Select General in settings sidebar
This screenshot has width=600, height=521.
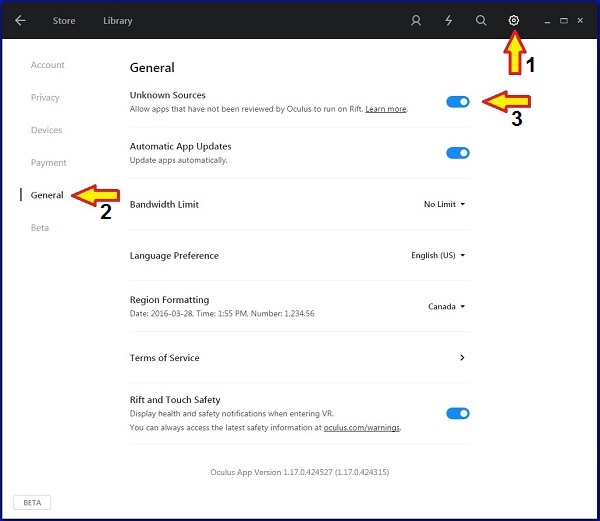click(x=47, y=195)
